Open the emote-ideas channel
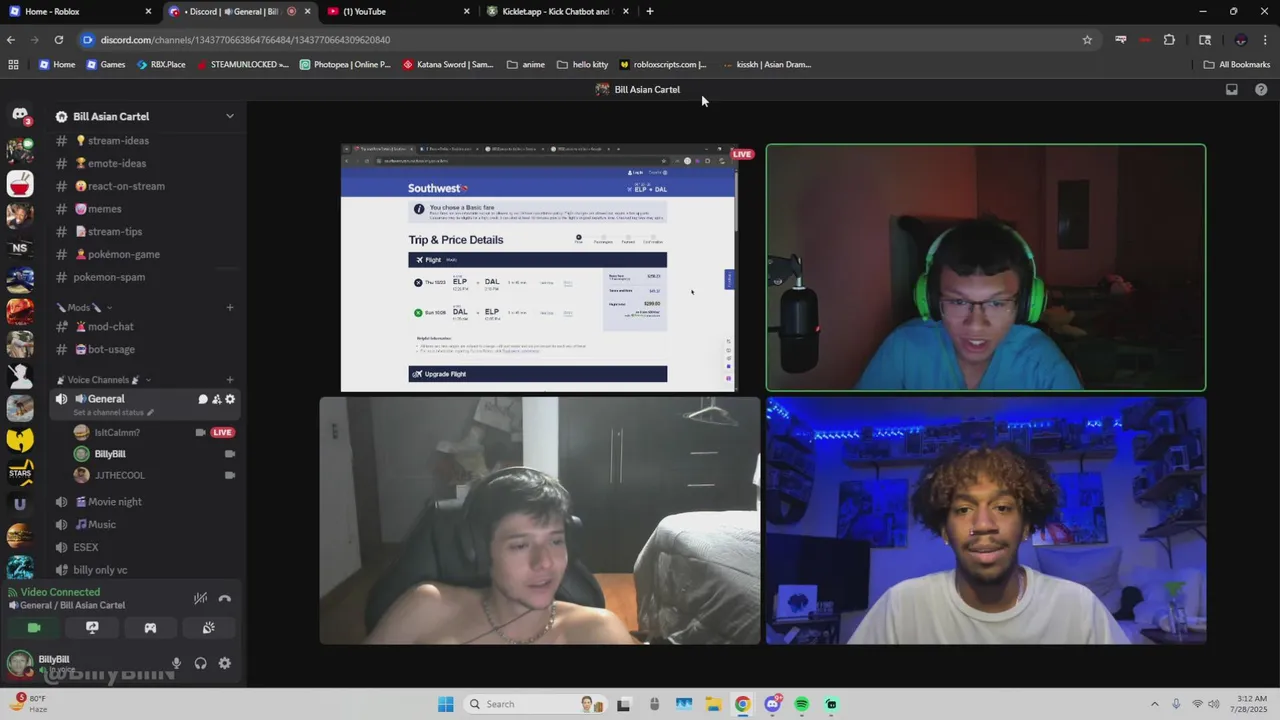Screen dimensions: 1280x720 tap(144, 163)
